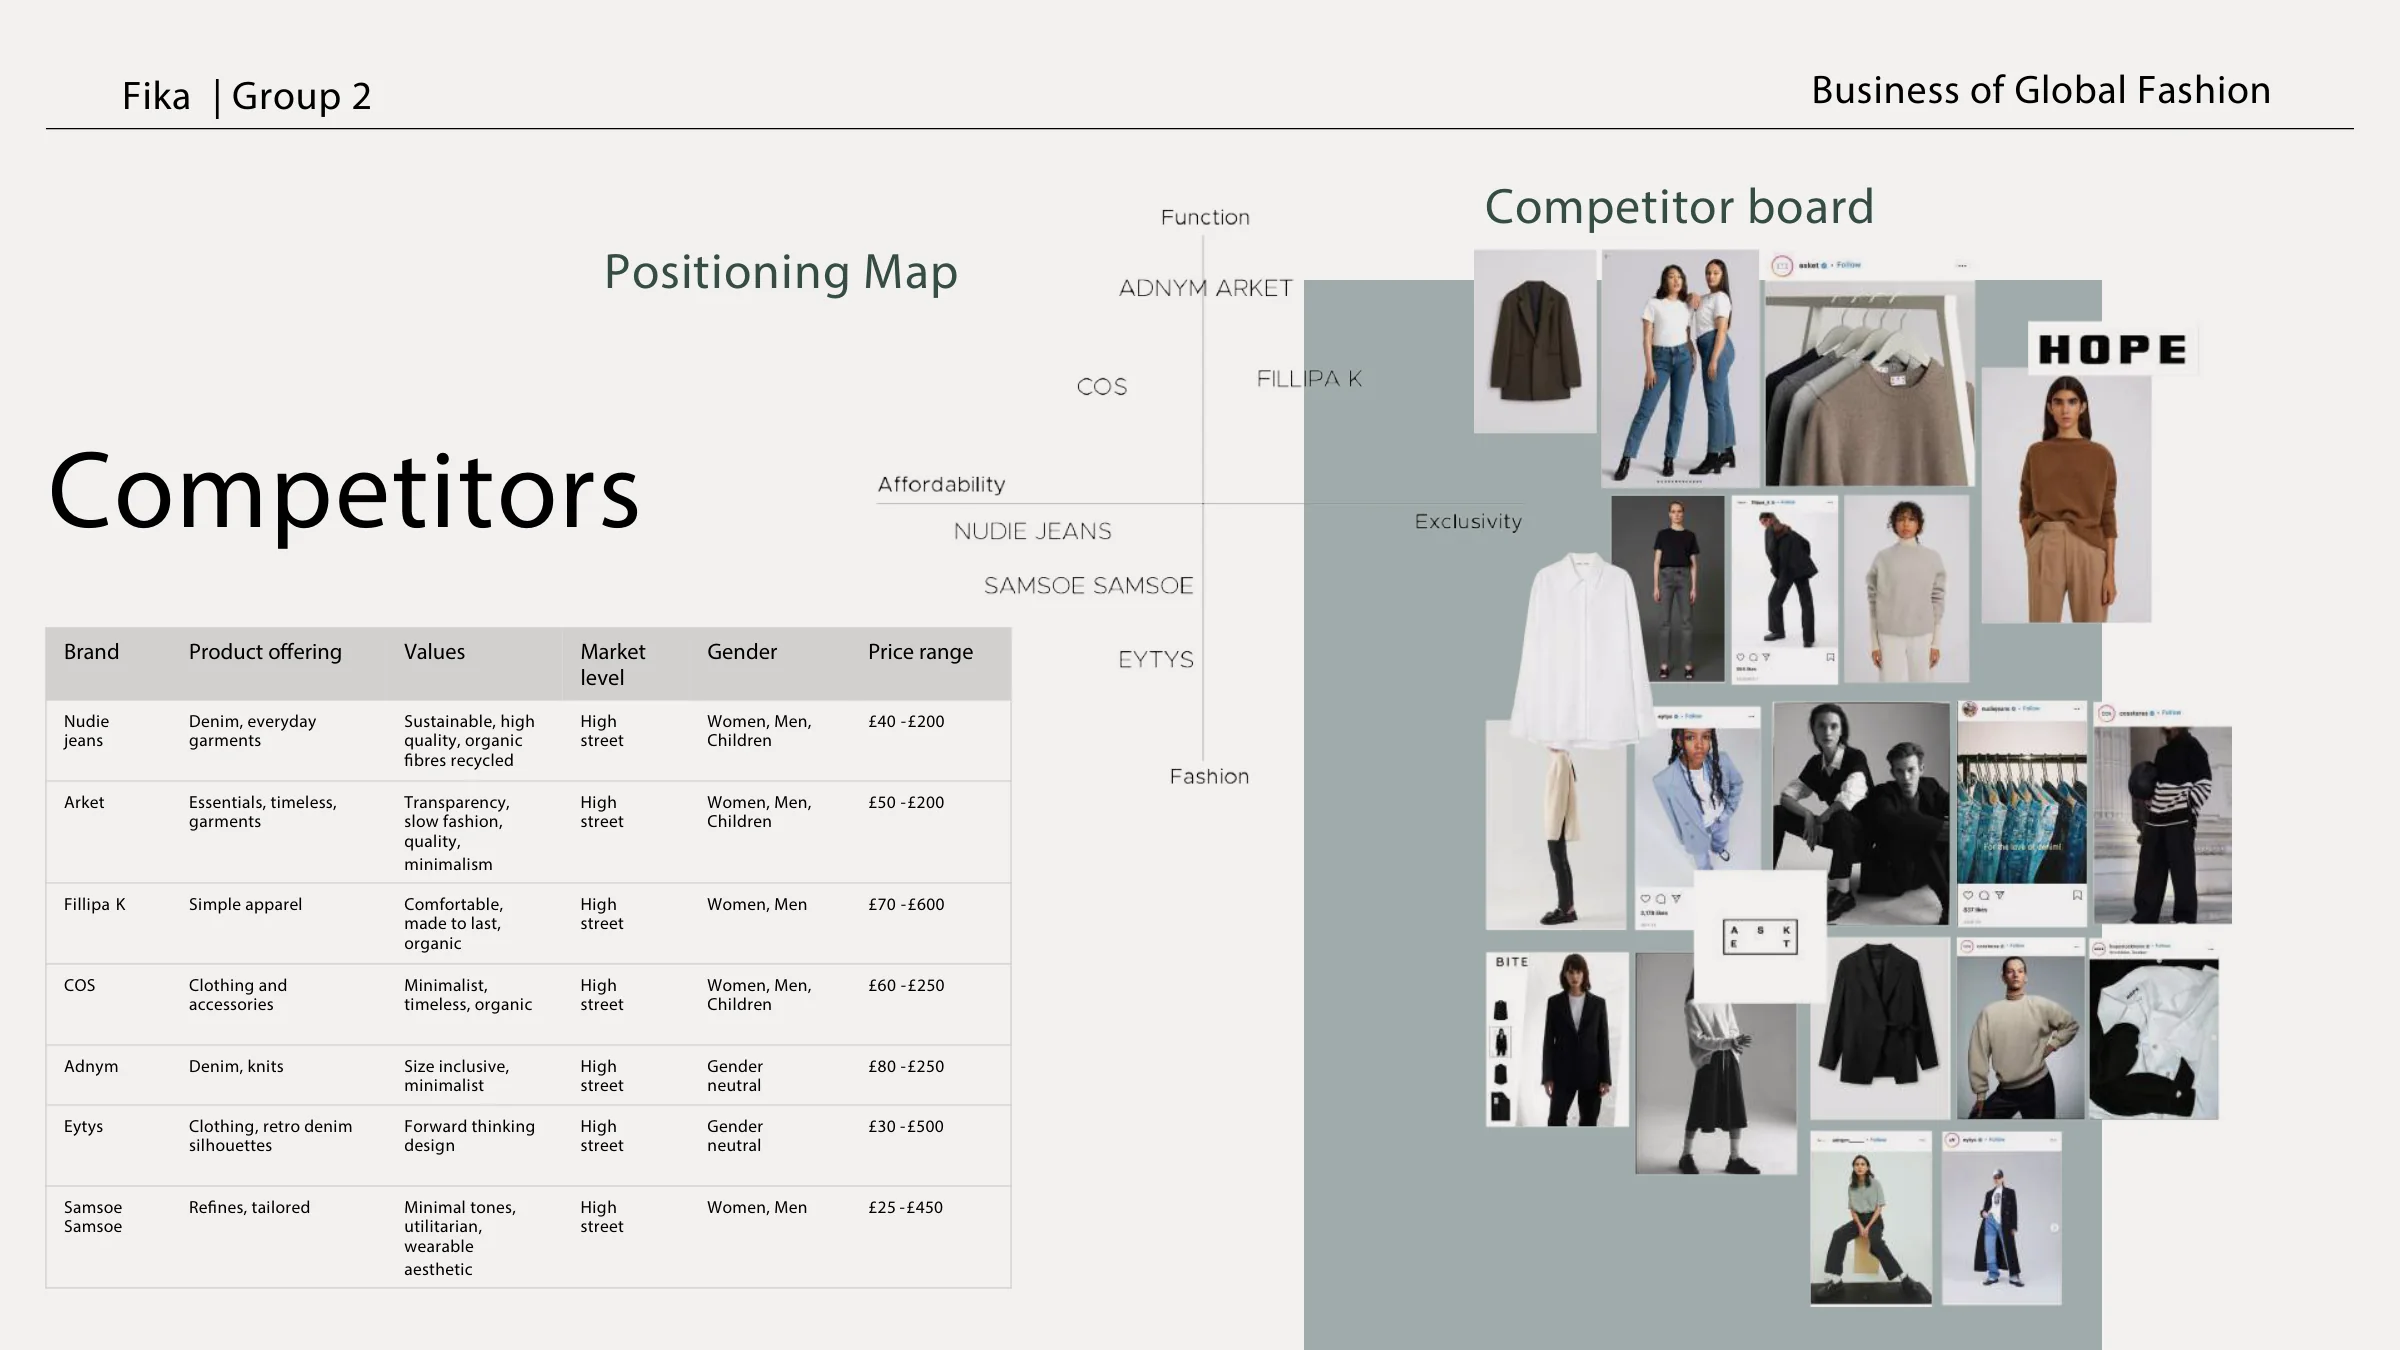Select 'Business of Global Fashion' heading
The width and height of the screenshot is (2400, 1350).
click(2041, 90)
